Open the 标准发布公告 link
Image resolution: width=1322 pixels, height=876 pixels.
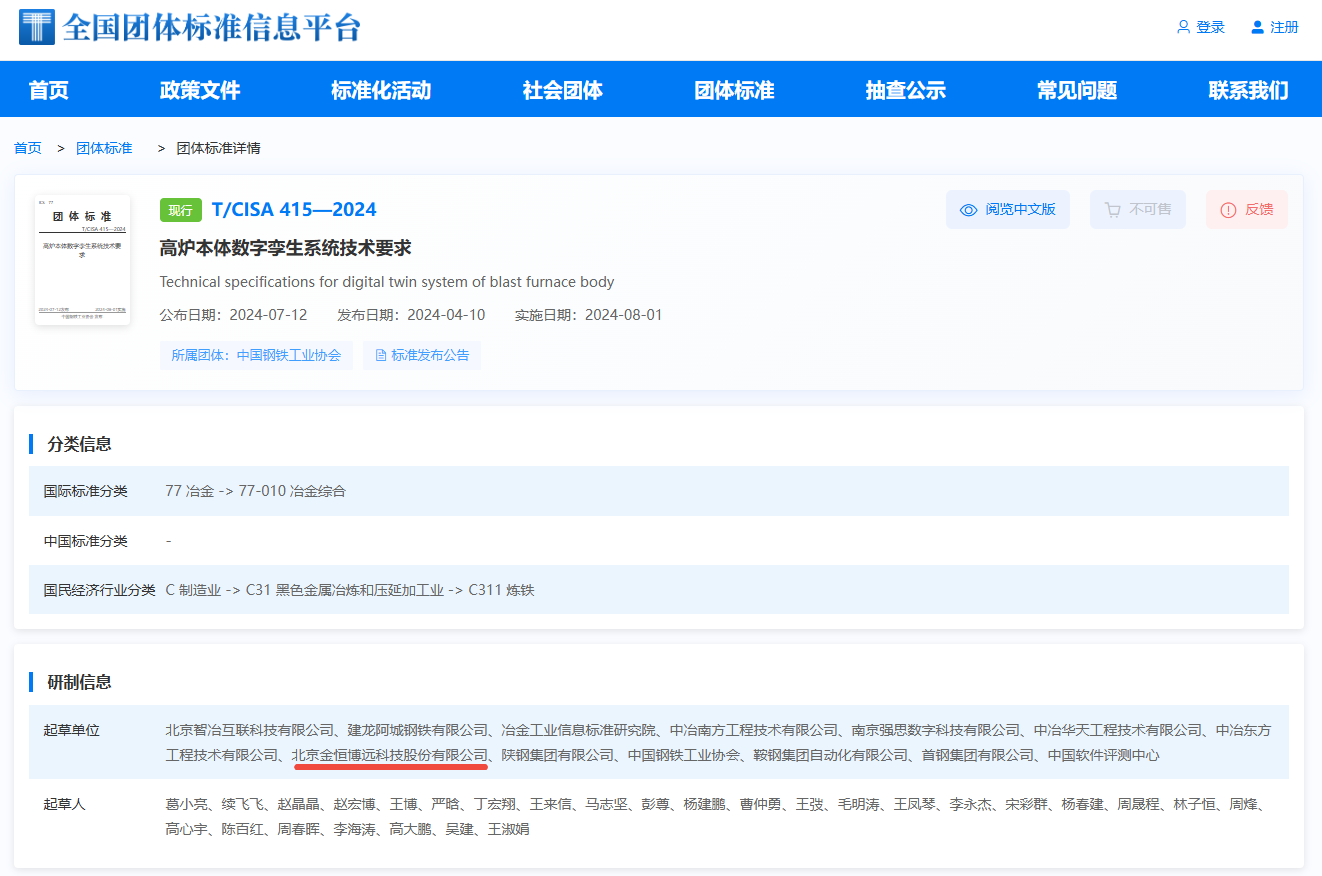pyautogui.click(x=422, y=355)
